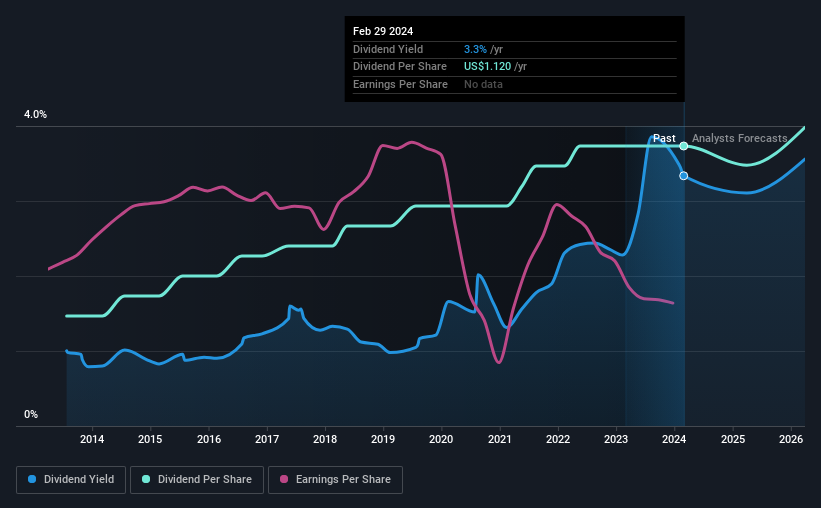Click the US$1.120 dividend per share value
This screenshot has width=821, height=508.
pos(487,67)
